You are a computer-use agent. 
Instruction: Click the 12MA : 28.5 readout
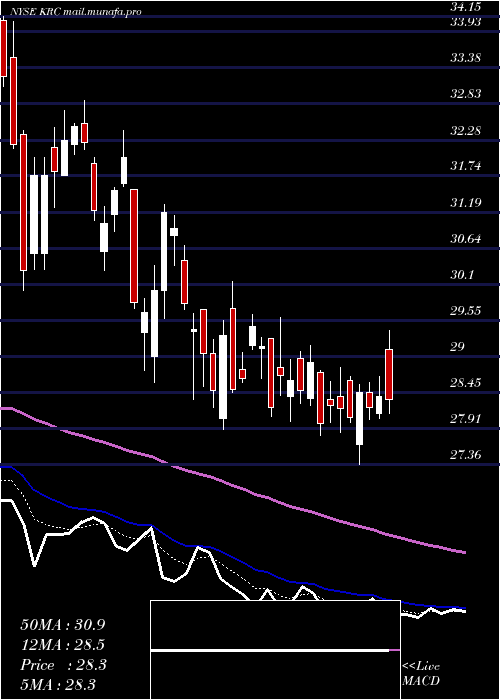pos(63,645)
